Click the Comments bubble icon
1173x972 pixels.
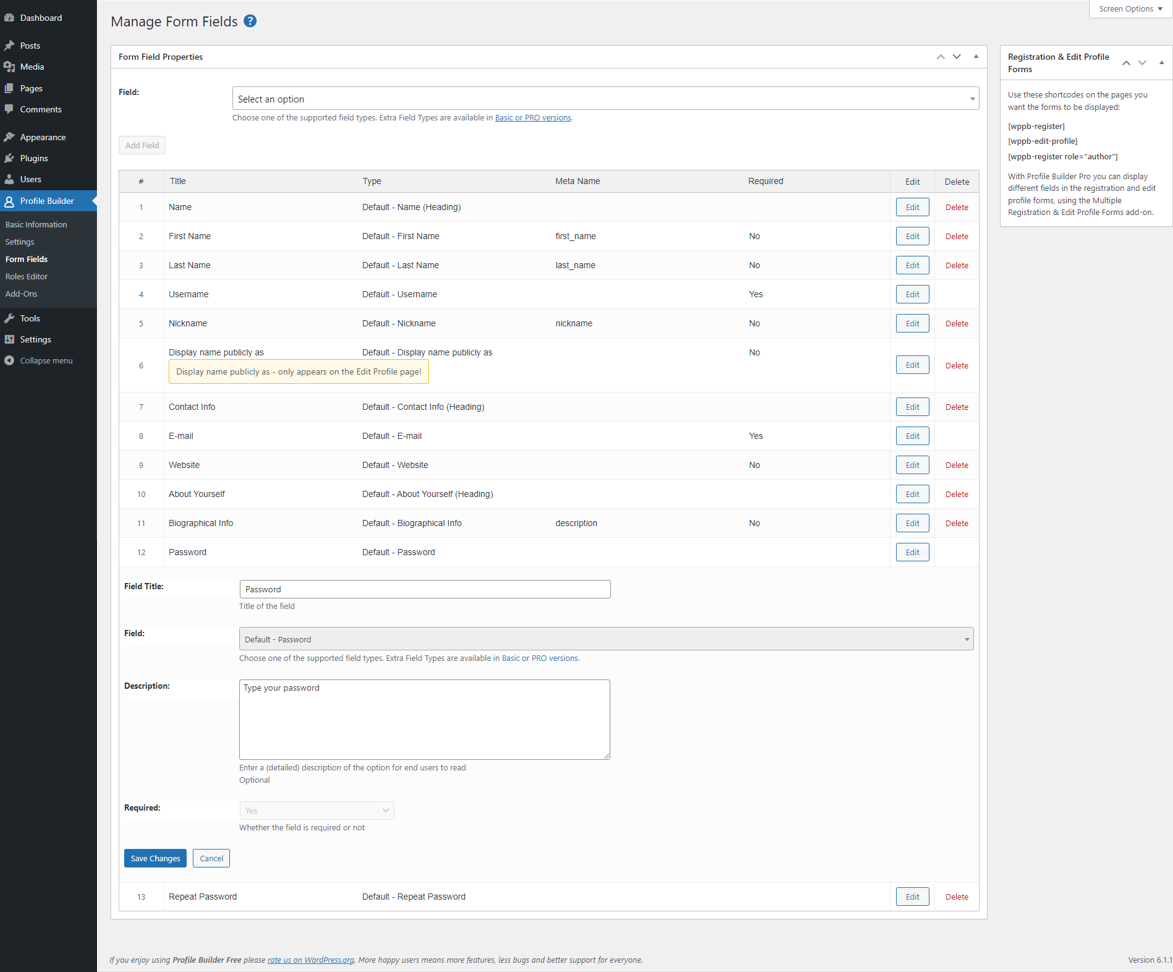click(9, 109)
